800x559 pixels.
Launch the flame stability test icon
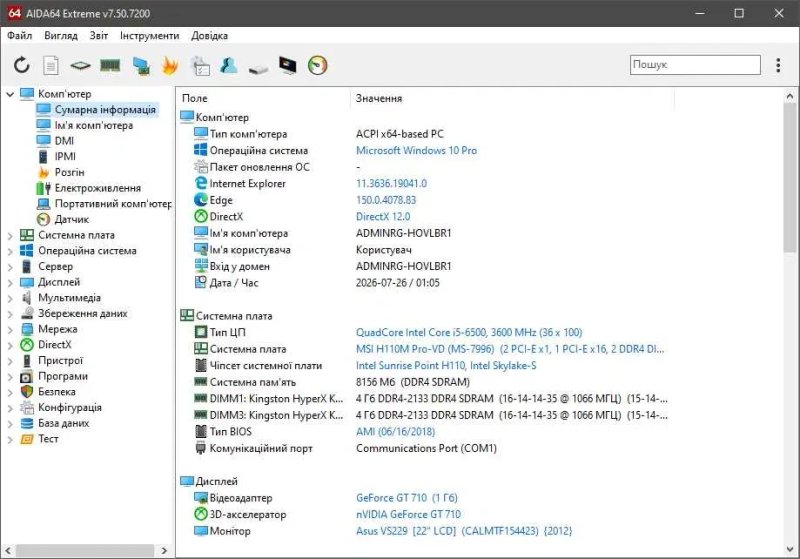click(x=170, y=65)
